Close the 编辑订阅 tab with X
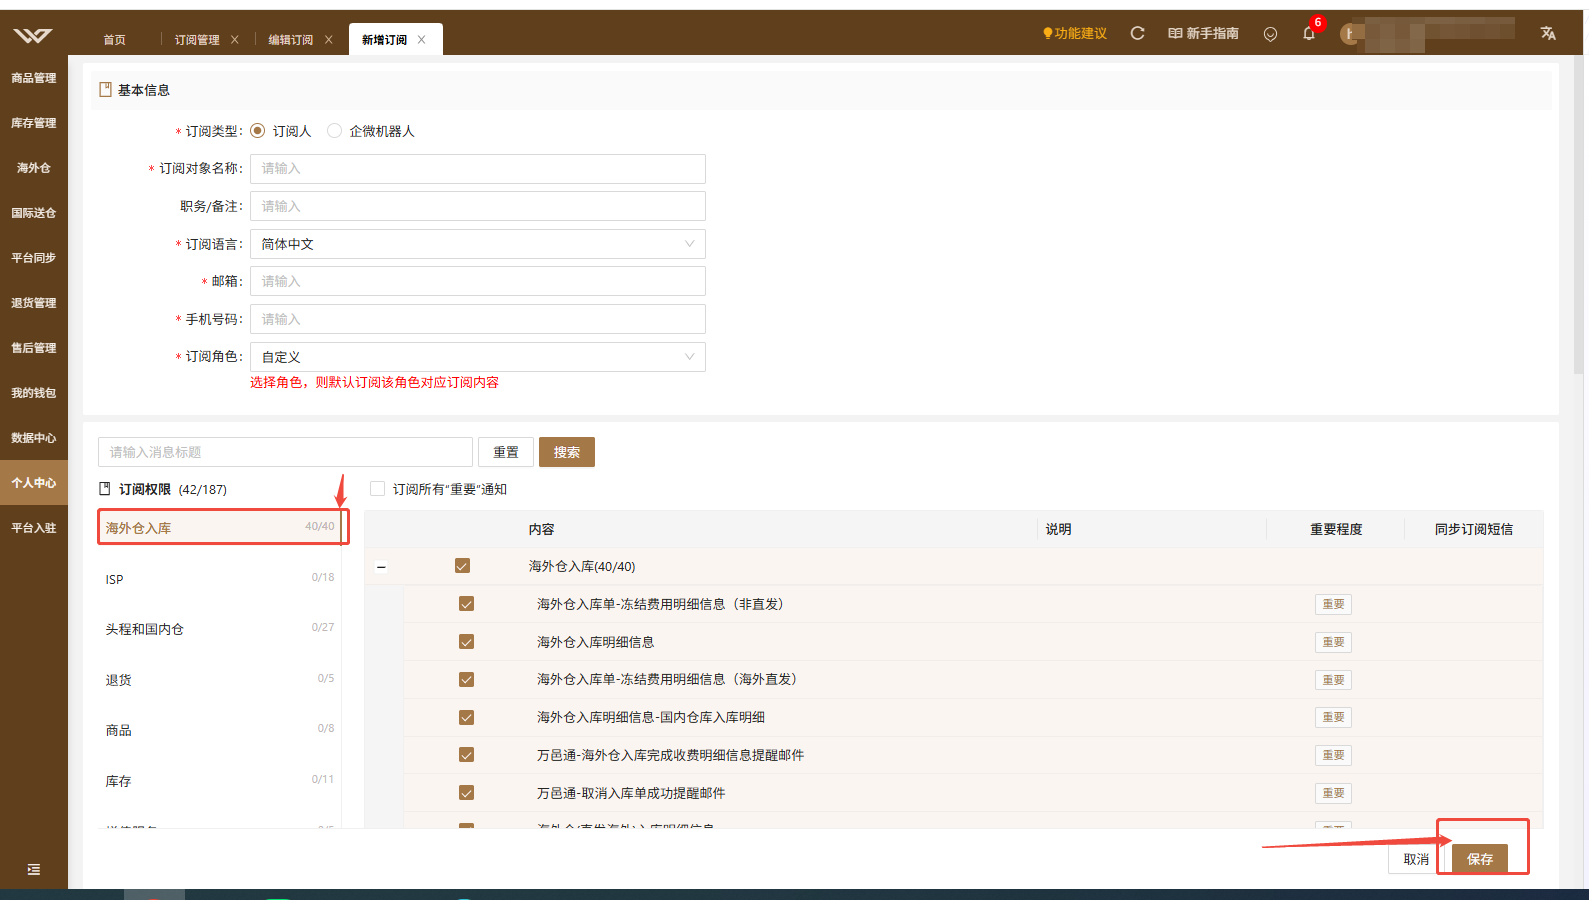This screenshot has height=900, width=1589. (329, 40)
